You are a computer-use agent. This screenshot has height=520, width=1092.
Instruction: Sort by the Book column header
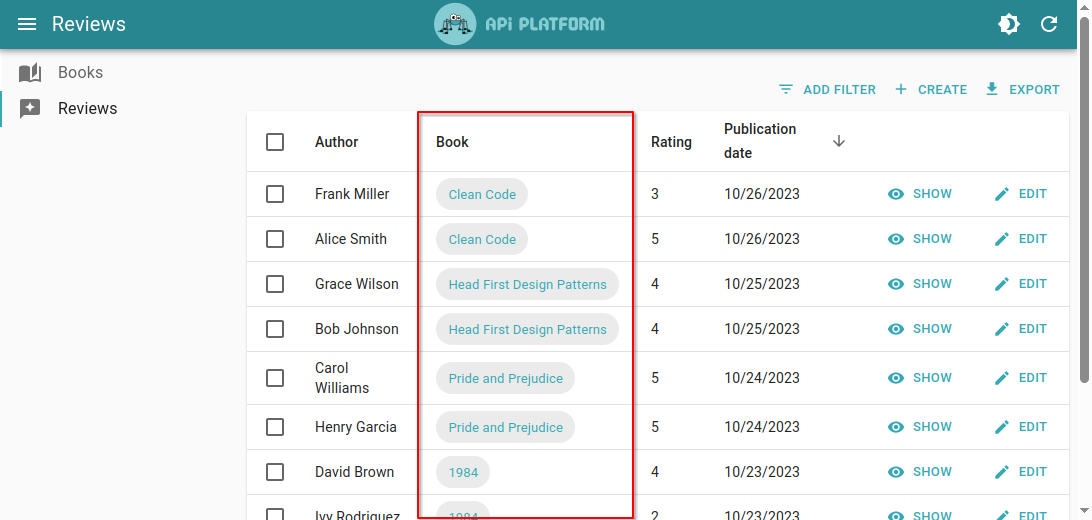point(452,142)
